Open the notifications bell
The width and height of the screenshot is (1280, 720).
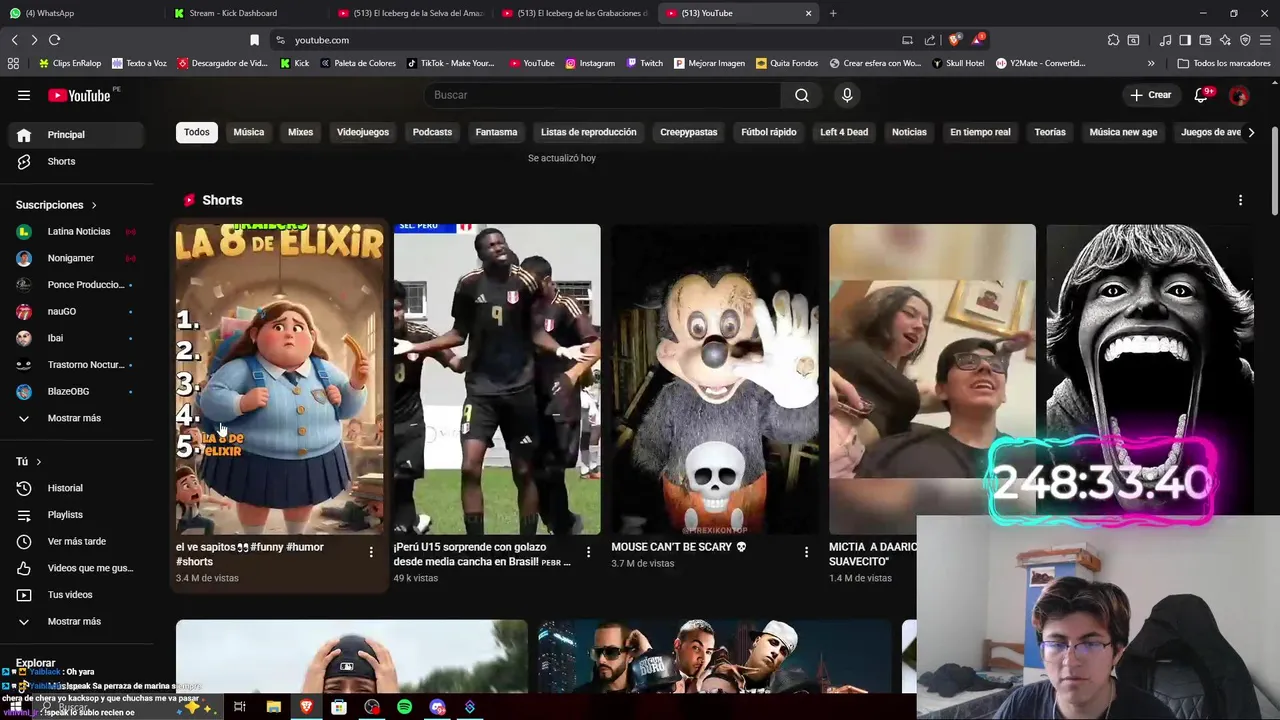[x=1202, y=95]
